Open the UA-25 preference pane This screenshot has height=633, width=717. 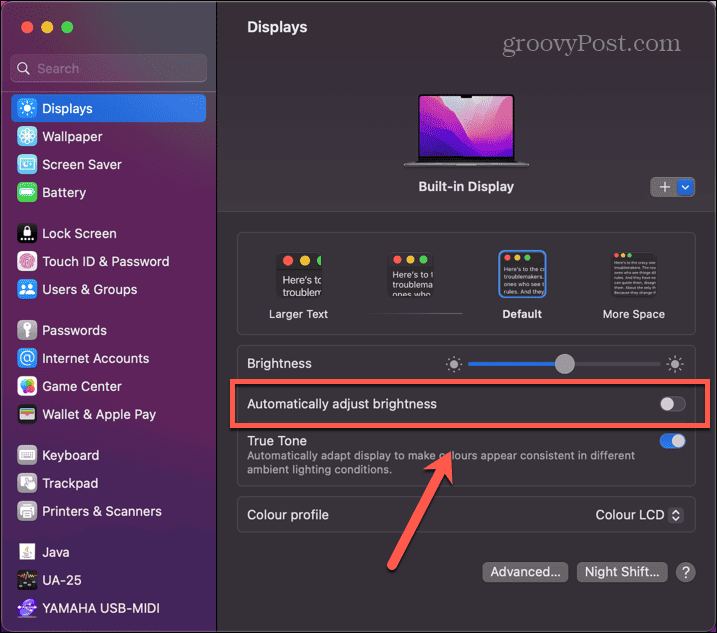108,580
